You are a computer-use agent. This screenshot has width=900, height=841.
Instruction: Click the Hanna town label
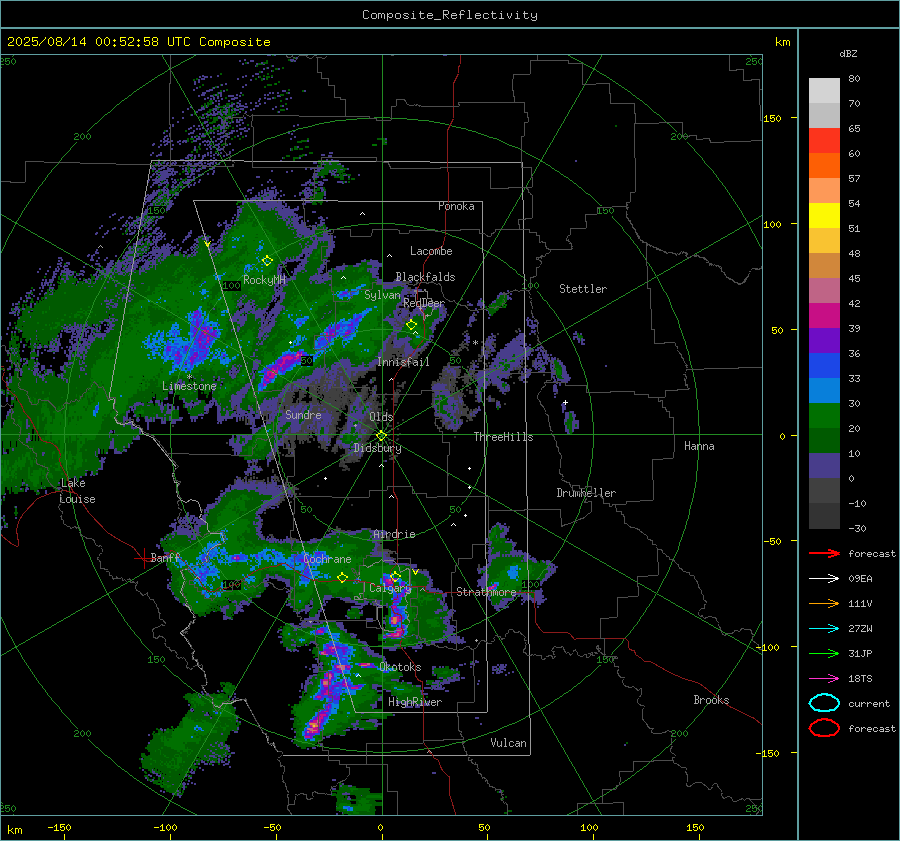pos(699,446)
